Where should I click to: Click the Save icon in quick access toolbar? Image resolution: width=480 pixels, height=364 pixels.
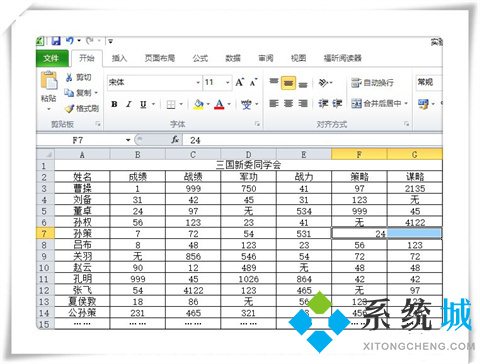[x=56, y=41]
